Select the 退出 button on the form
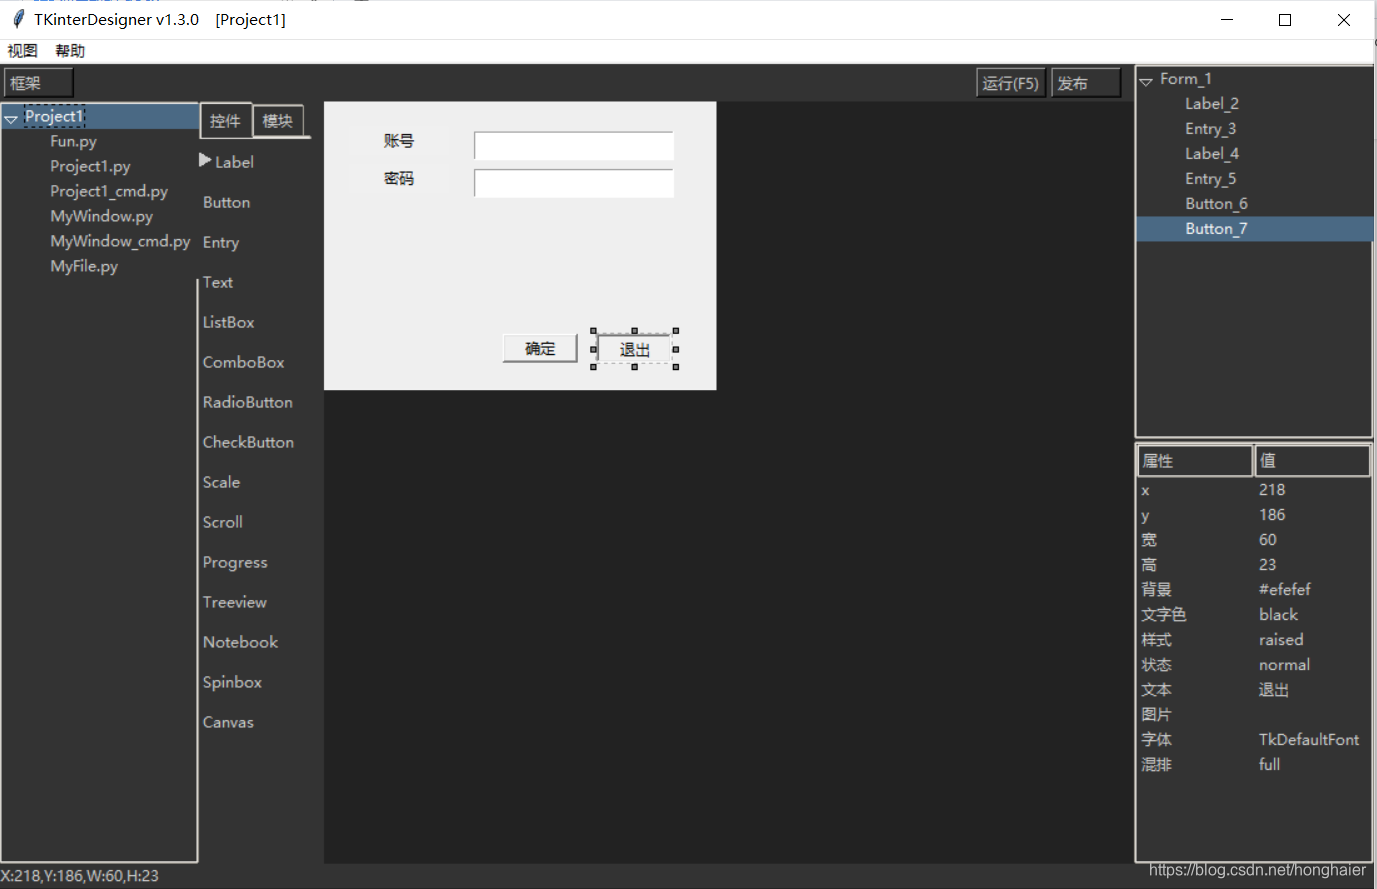Image resolution: width=1377 pixels, height=889 pixels. click(x=634, y=349)
